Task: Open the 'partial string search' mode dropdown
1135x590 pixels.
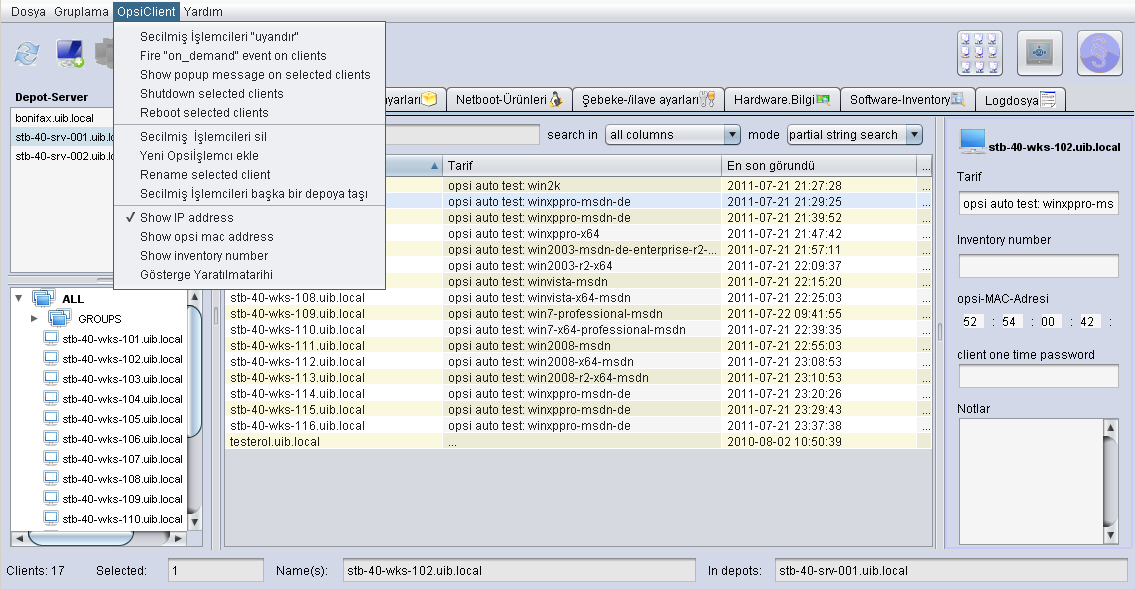Action: click(854, 135)
